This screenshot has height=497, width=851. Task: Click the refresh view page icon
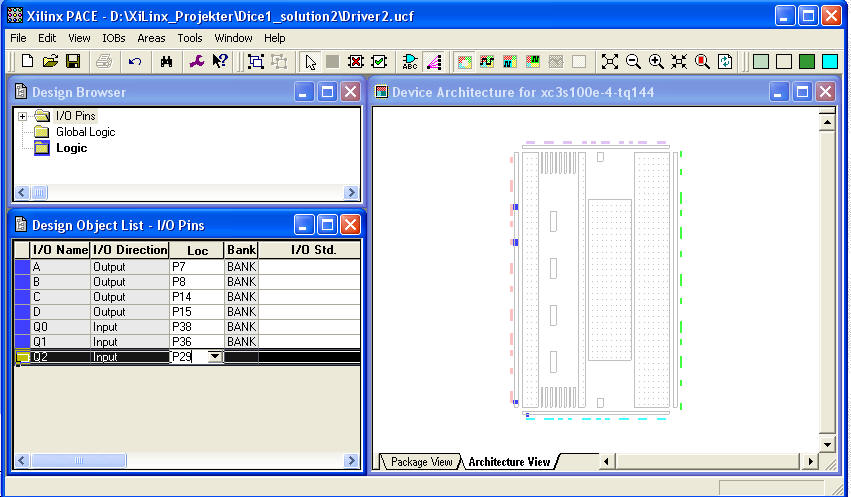coord(725,61)
